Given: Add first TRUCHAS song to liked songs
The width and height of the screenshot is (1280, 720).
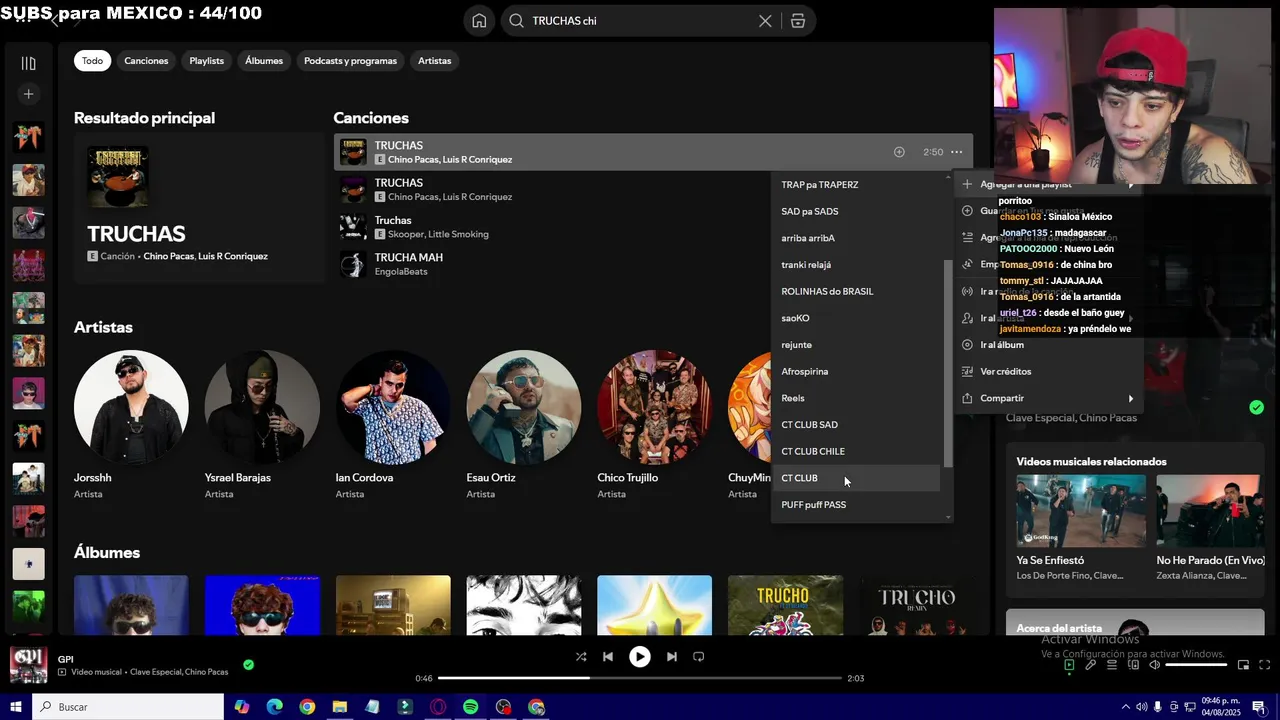Looking at the screenshot, I should coord(899,152).
